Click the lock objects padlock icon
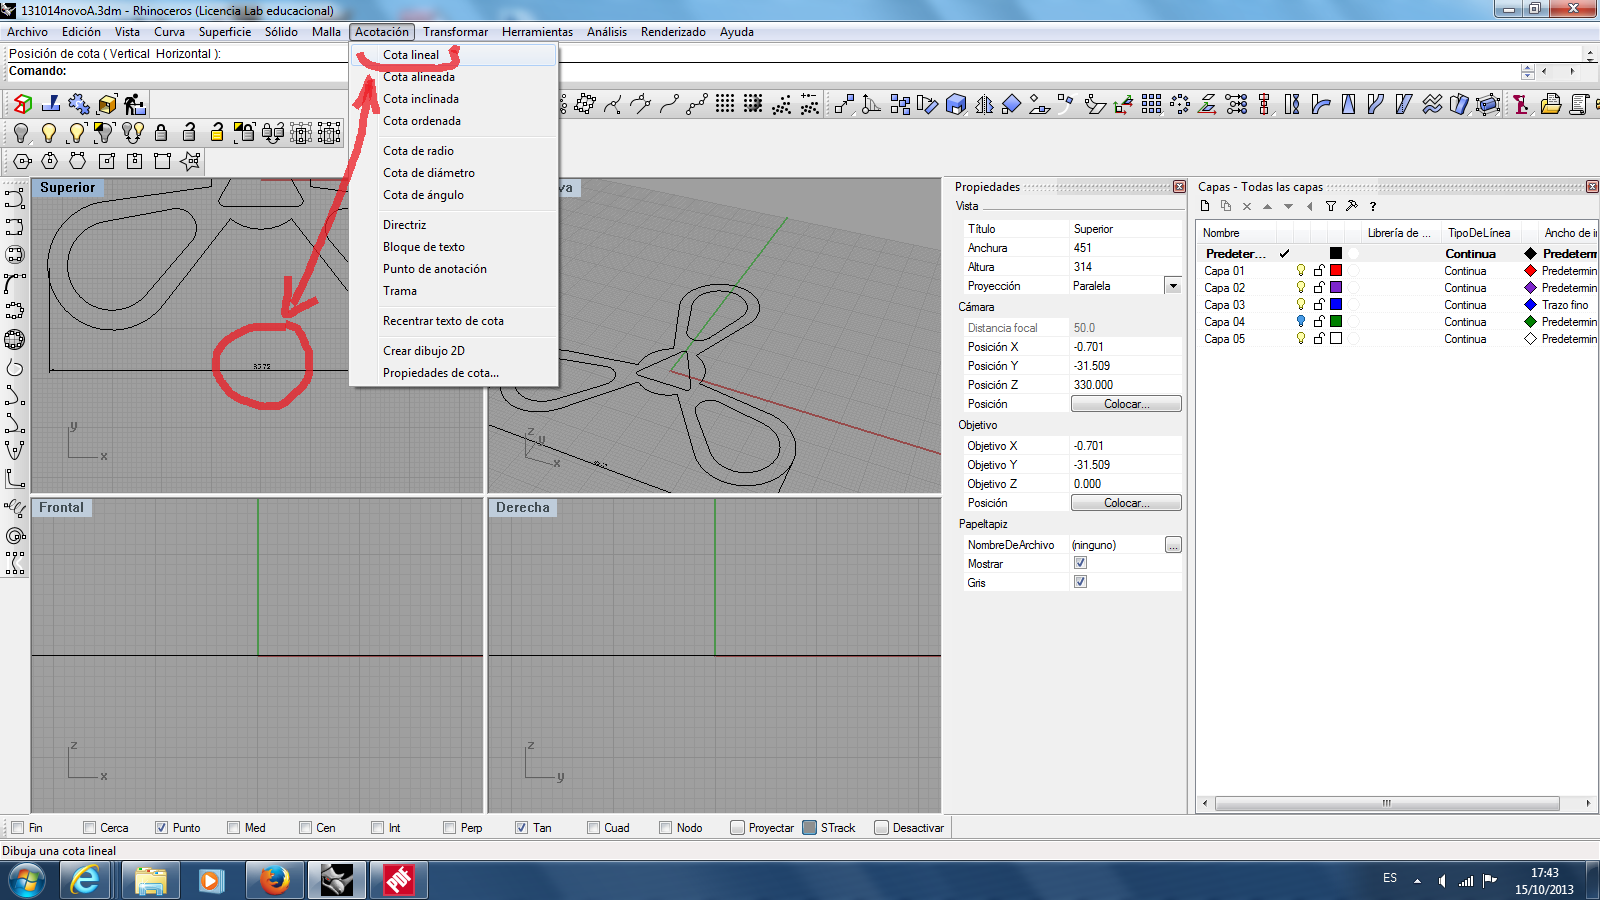 click(161, 133)
